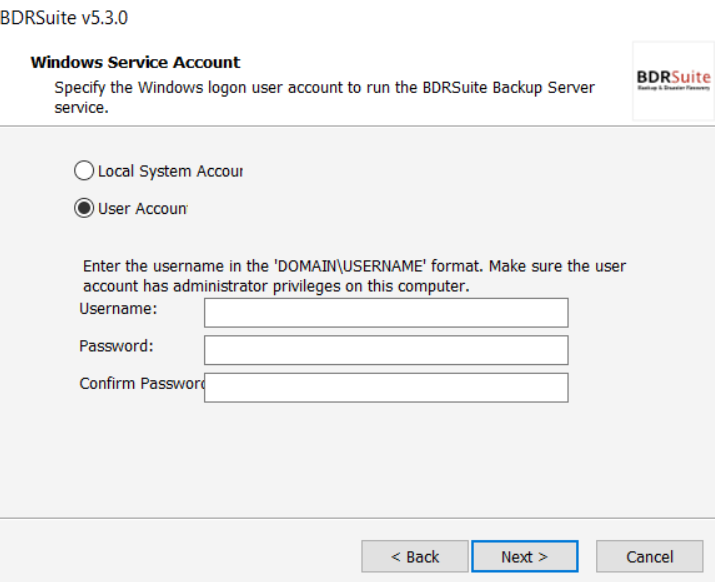Click the 'Specify the Windows logon user account' description
The image size is (715, 582).
point(324,97)
